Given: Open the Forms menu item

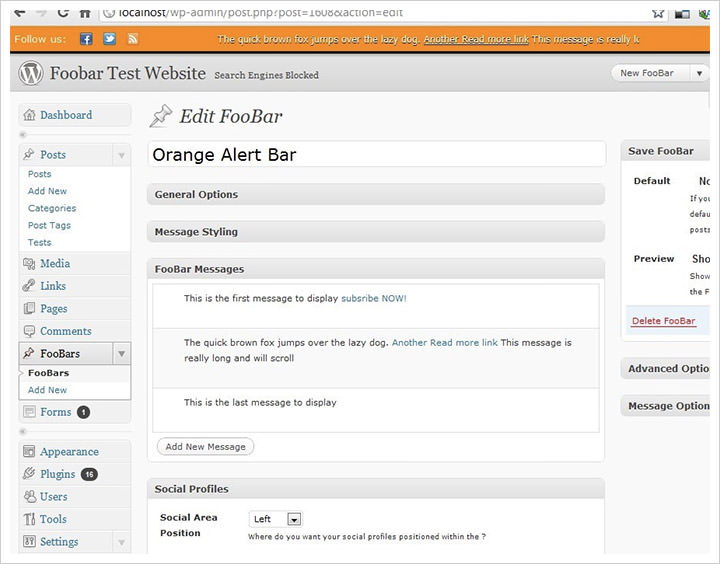Looking at the screenshot, I should 56,412.
